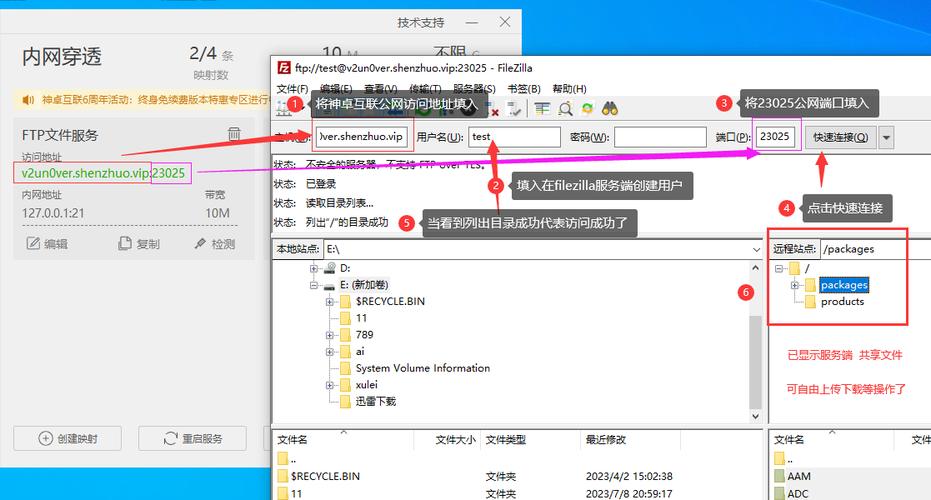Click the 复制 copy icon on the FTP card
Screen dimensions: 931x500
(x=125, y=243)
